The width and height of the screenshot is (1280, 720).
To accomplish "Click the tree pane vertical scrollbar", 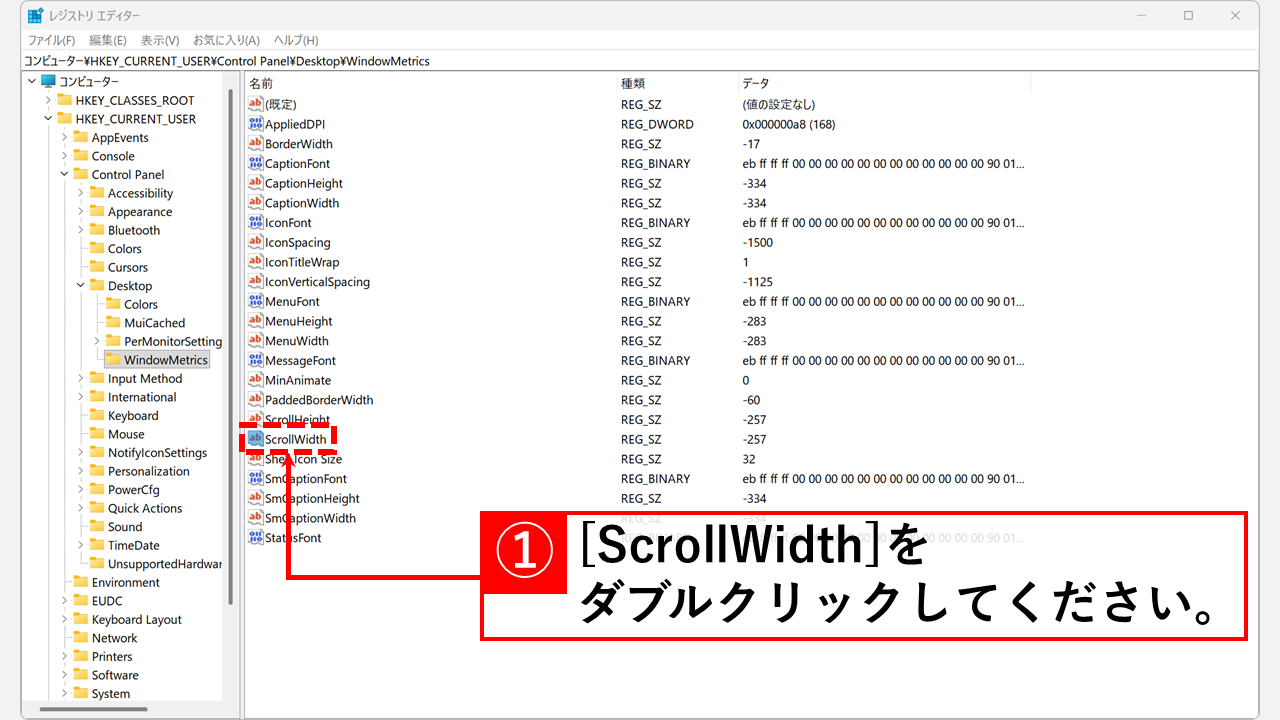I will click(231, 346).
